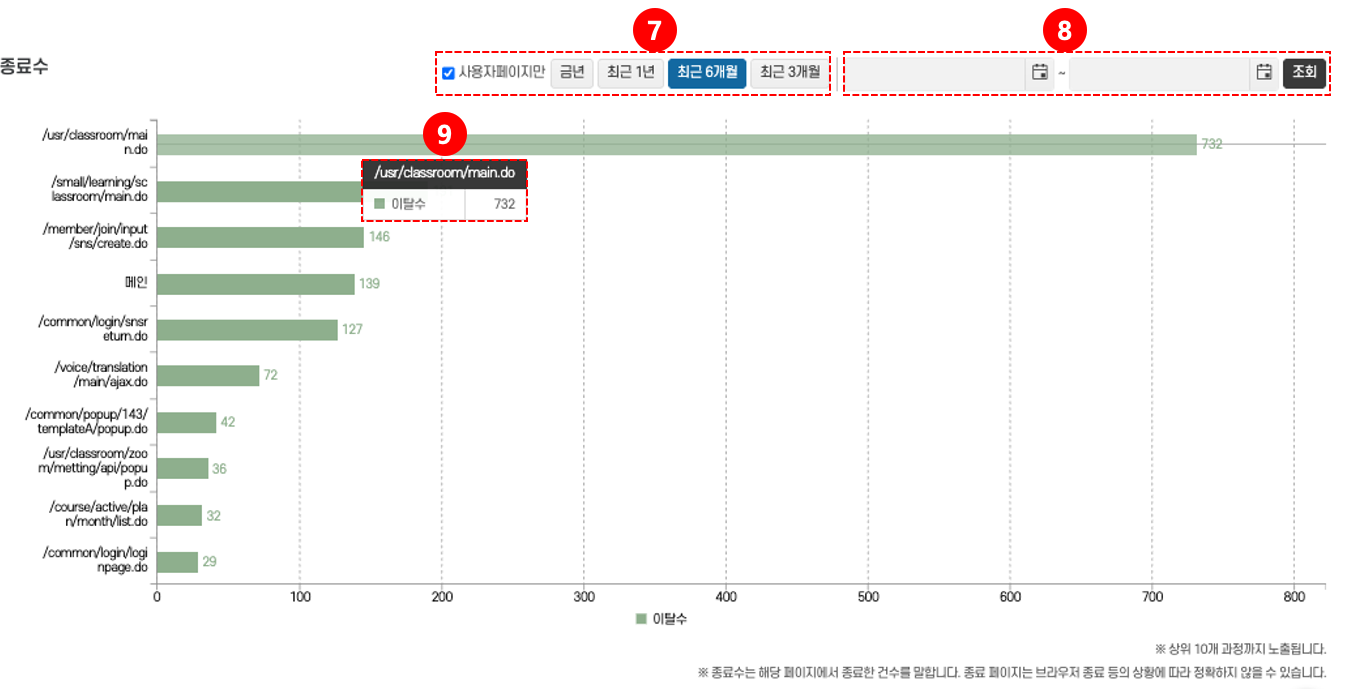This screenshot has width=1346, height=690.
Task: Uncheck the 사용자페이지만 checkbox
Action: click(448, 73)
